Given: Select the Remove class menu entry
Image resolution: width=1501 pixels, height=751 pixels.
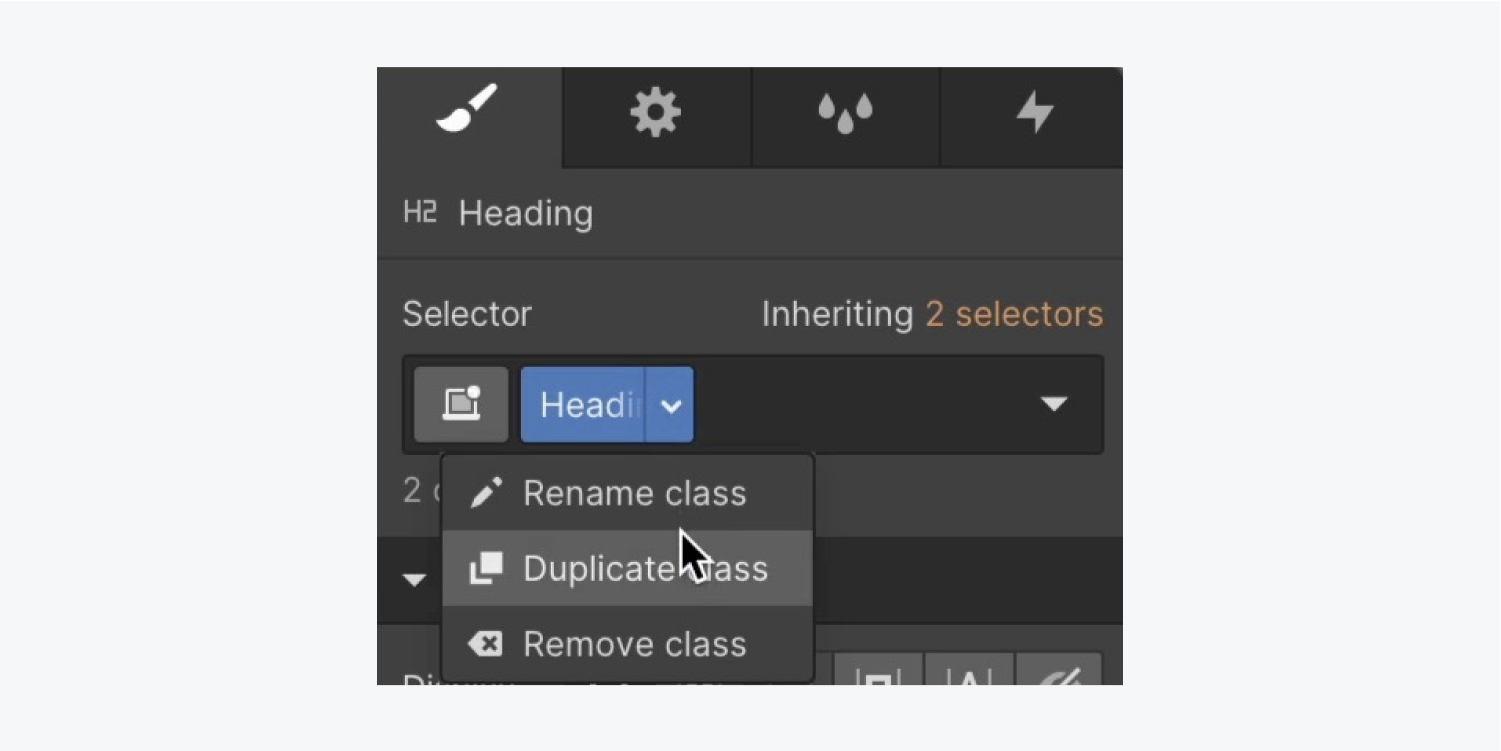Looking at the screenshot, I should (634, 644).
